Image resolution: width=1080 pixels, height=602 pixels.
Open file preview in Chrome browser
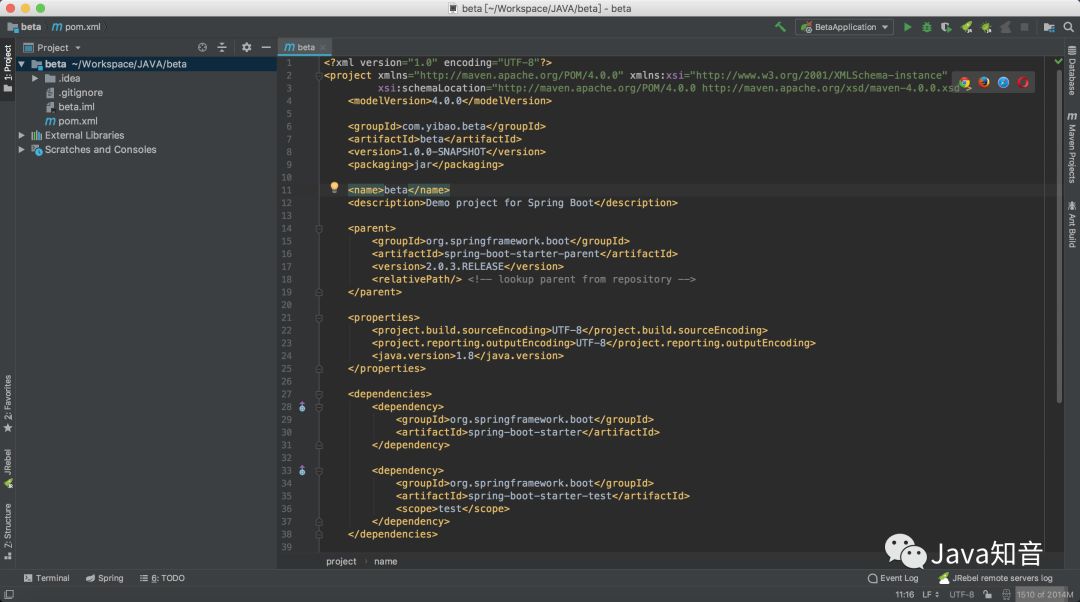tap(965, 83)
